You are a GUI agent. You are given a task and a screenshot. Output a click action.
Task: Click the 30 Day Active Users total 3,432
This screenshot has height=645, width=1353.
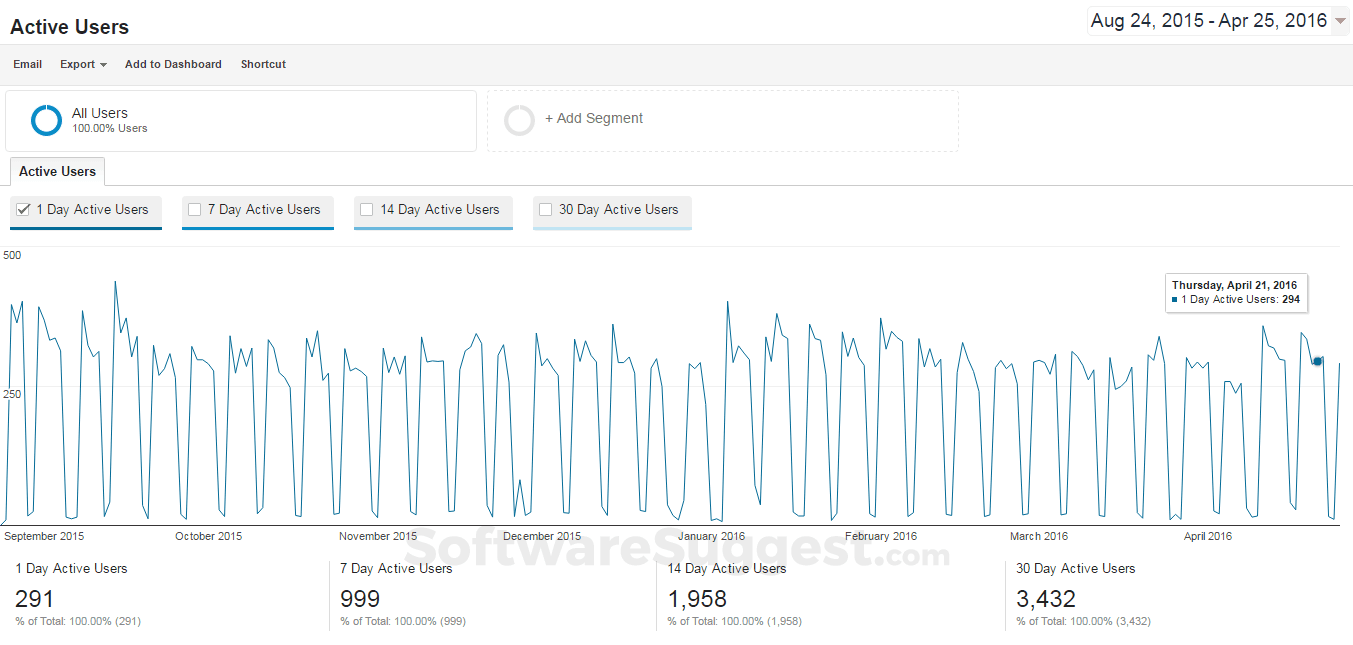1046,599
